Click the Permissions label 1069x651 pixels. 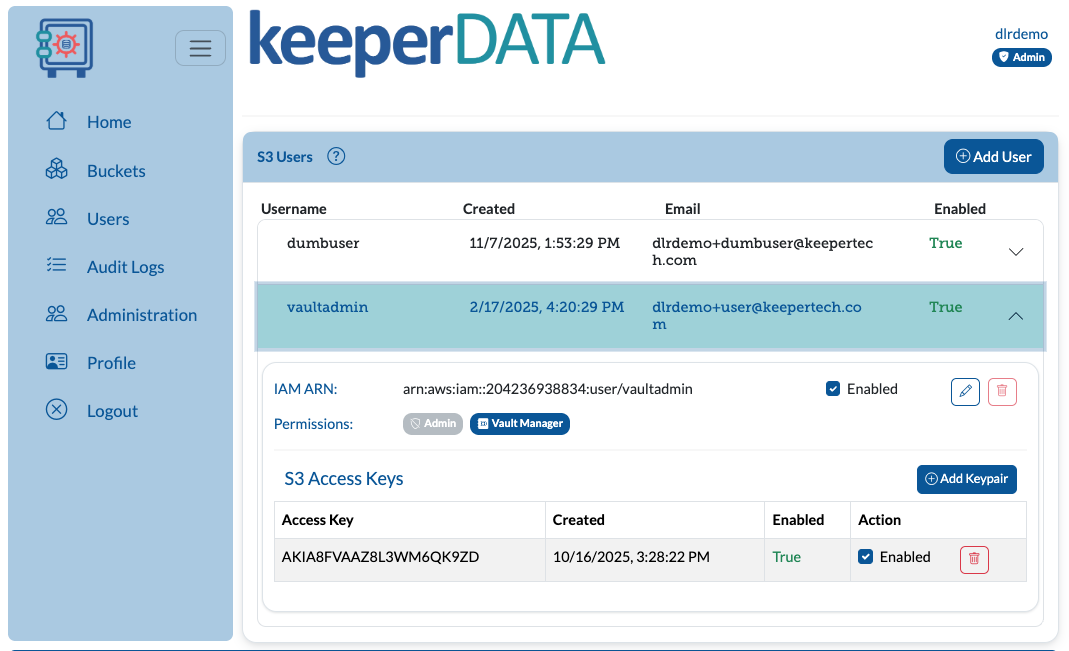click(314, 424)
